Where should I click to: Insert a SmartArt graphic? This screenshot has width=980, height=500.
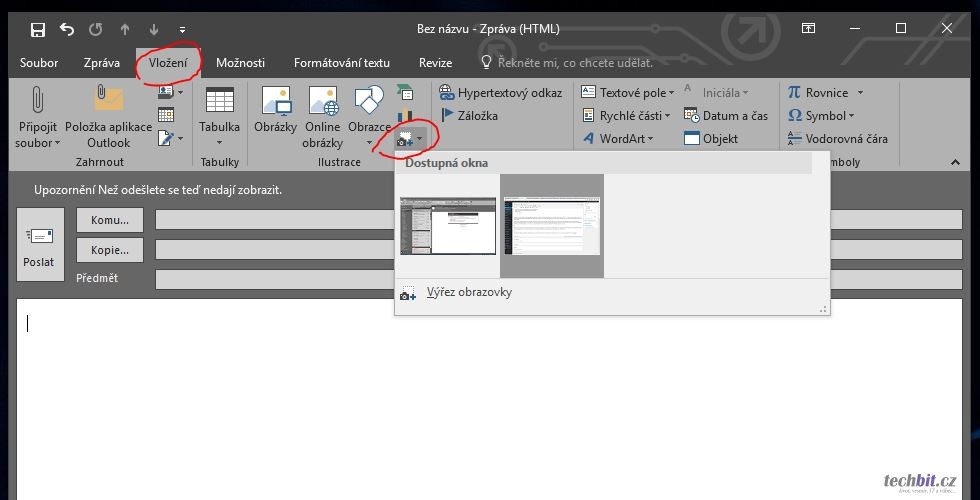point(405,93)
